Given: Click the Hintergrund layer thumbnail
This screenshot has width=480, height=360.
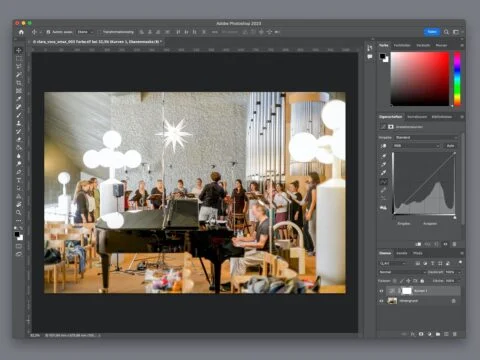Looking at the screenshot, I should point(392,301).
